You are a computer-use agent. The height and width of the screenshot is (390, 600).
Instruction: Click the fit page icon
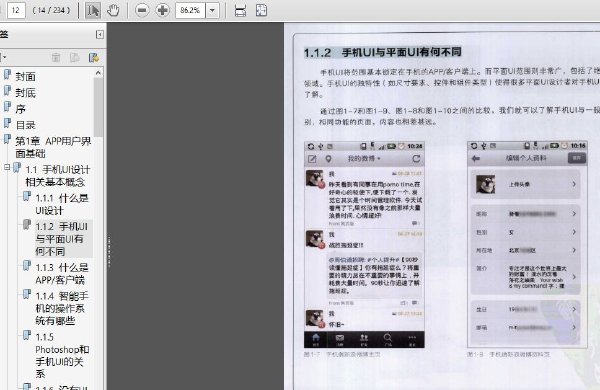tap(261, 10)
